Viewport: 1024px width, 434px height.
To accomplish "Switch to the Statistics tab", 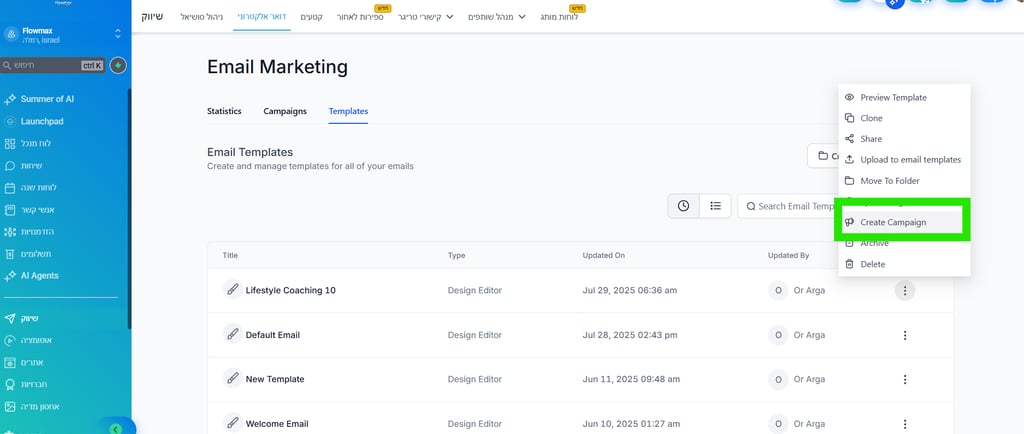I will 224,112.
